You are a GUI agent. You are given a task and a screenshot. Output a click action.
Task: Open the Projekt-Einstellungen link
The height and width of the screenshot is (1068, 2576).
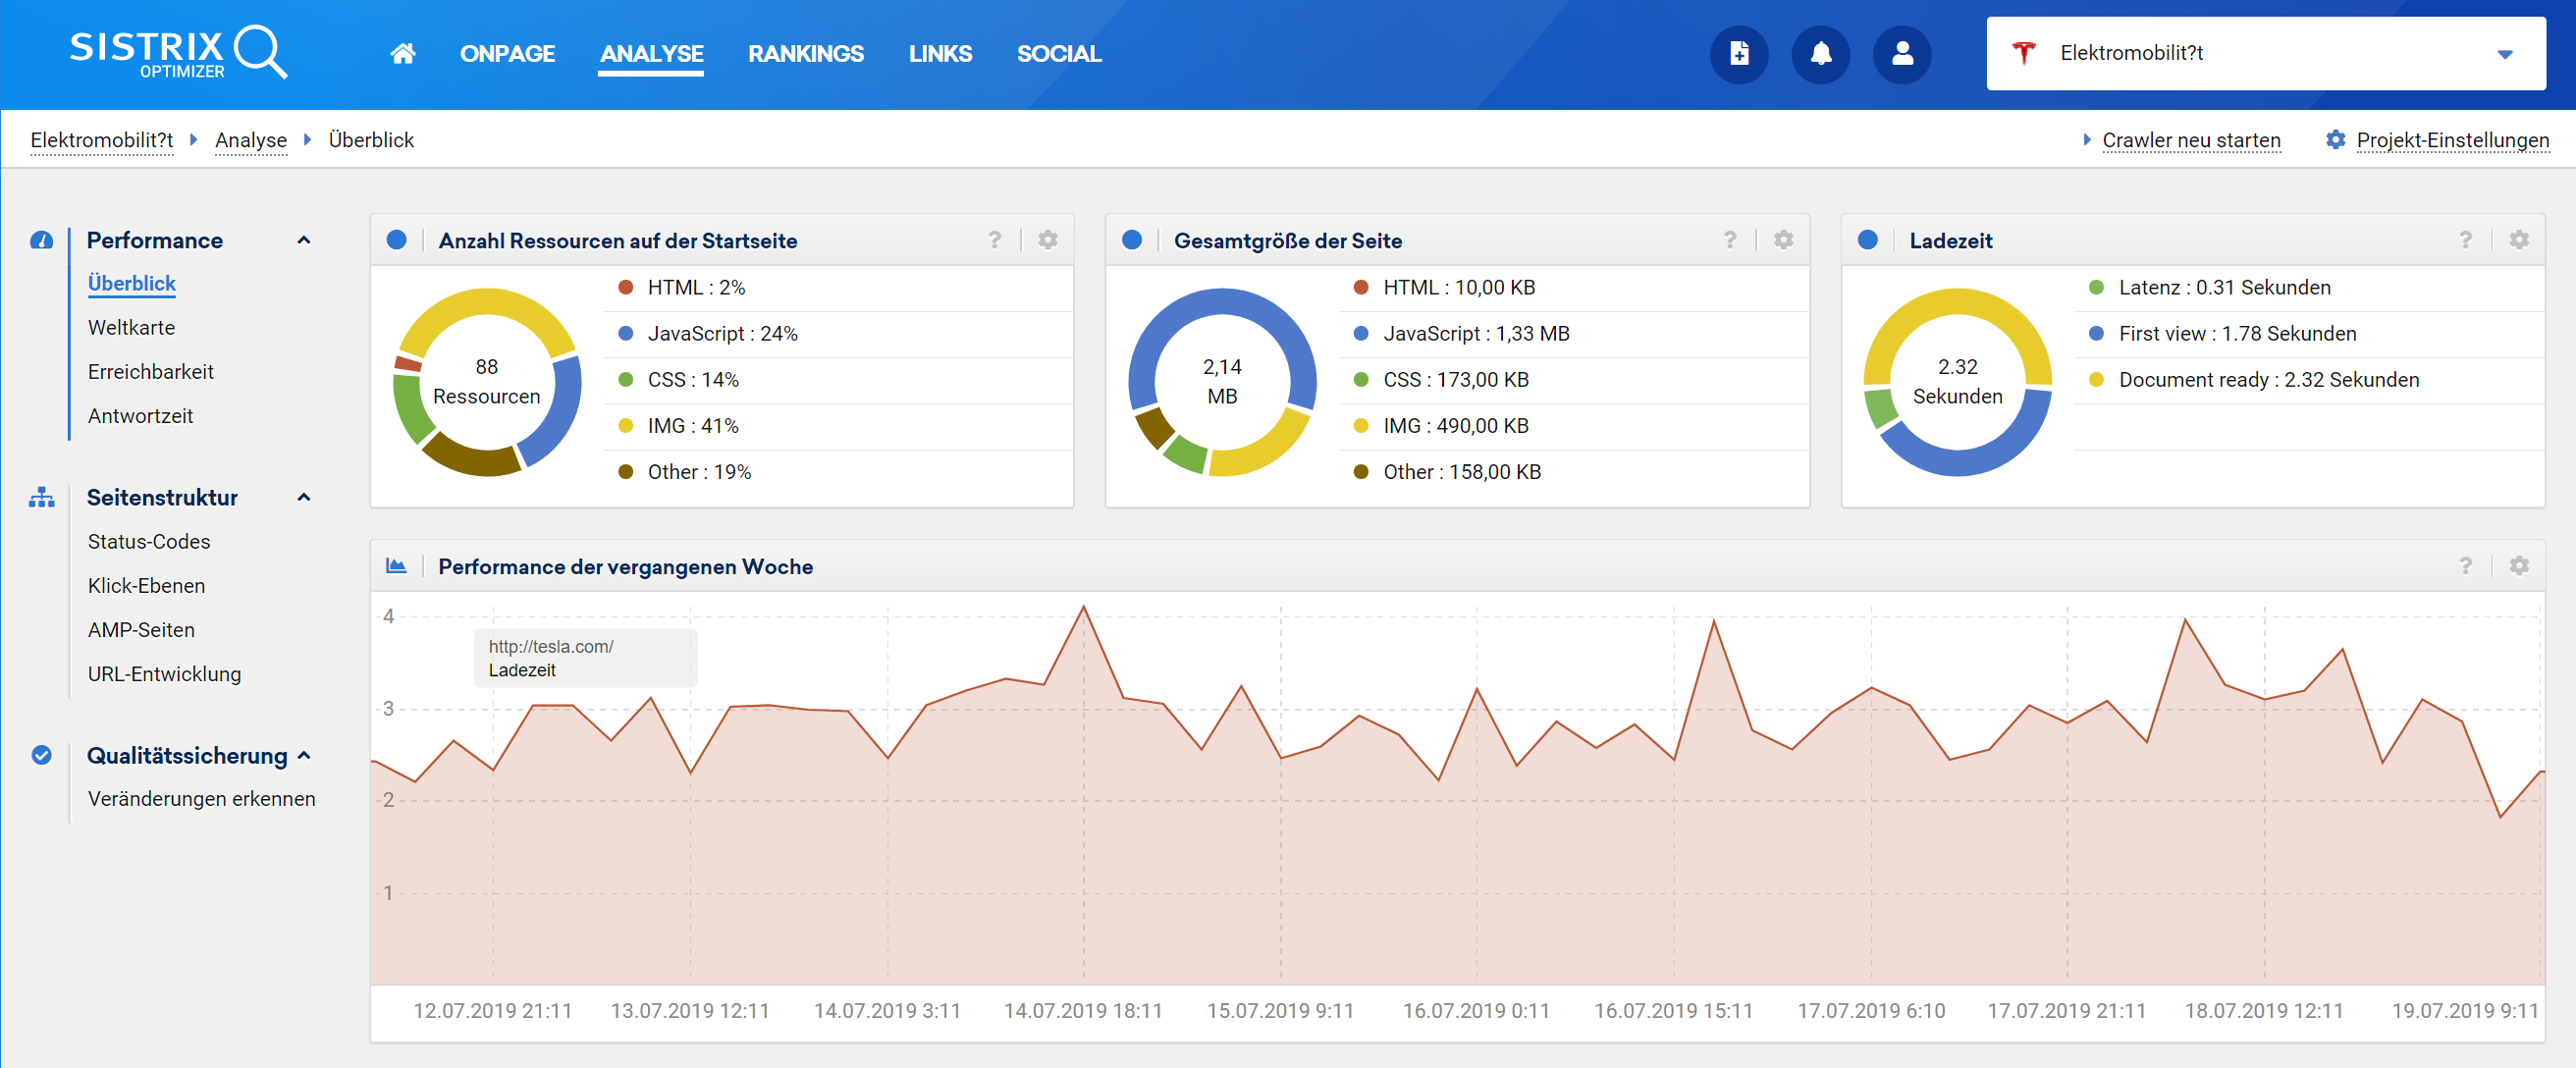(x=2451, y=140)
